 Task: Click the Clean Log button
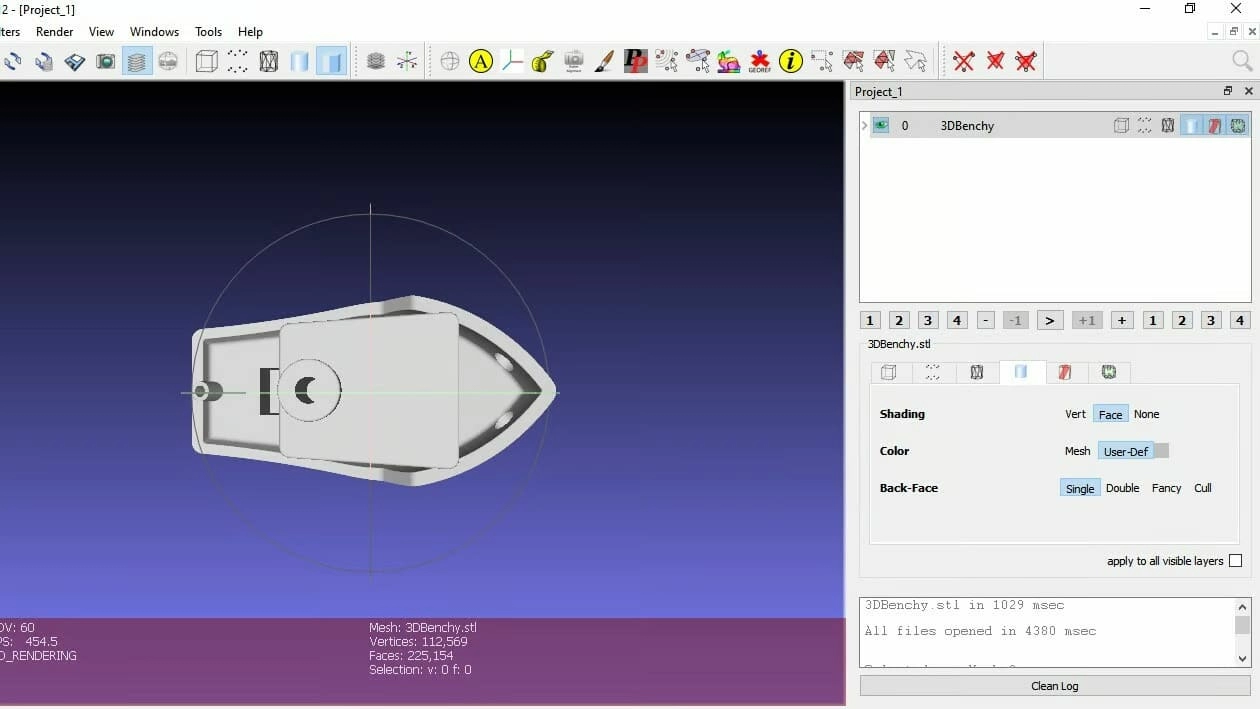[1054, 686]
